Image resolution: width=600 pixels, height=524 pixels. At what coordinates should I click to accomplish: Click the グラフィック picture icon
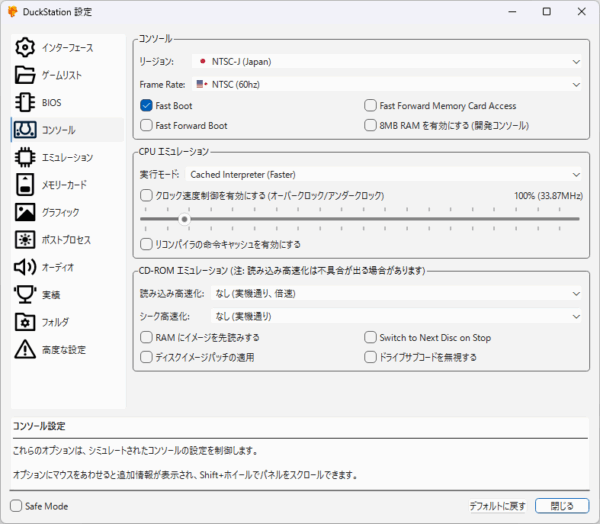25,212
